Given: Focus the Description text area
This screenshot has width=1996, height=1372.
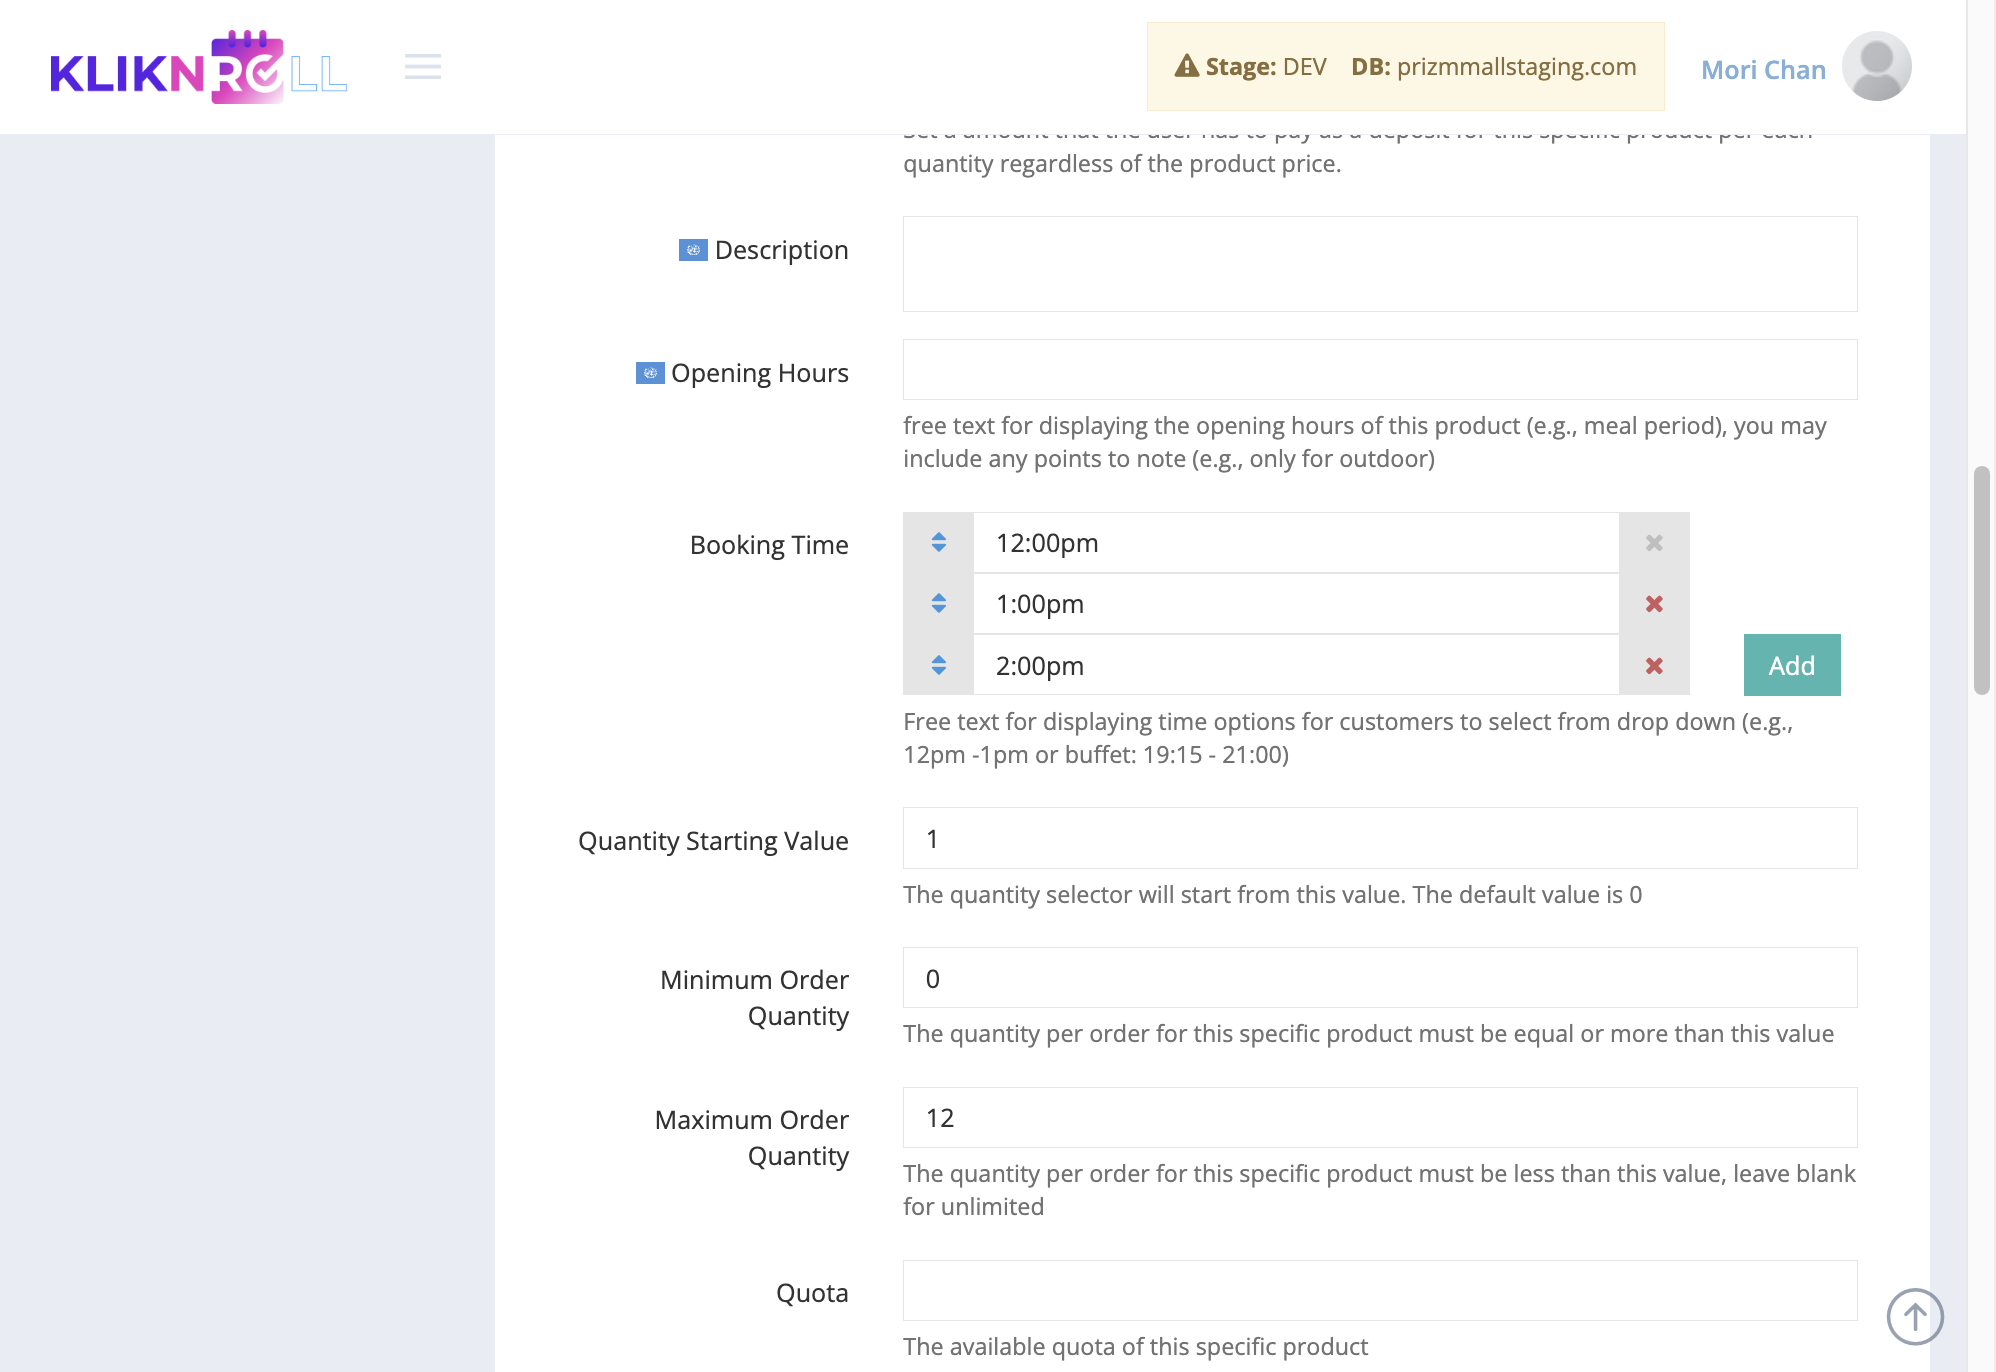Looking at the screenshot, I should click(1380, 264).
